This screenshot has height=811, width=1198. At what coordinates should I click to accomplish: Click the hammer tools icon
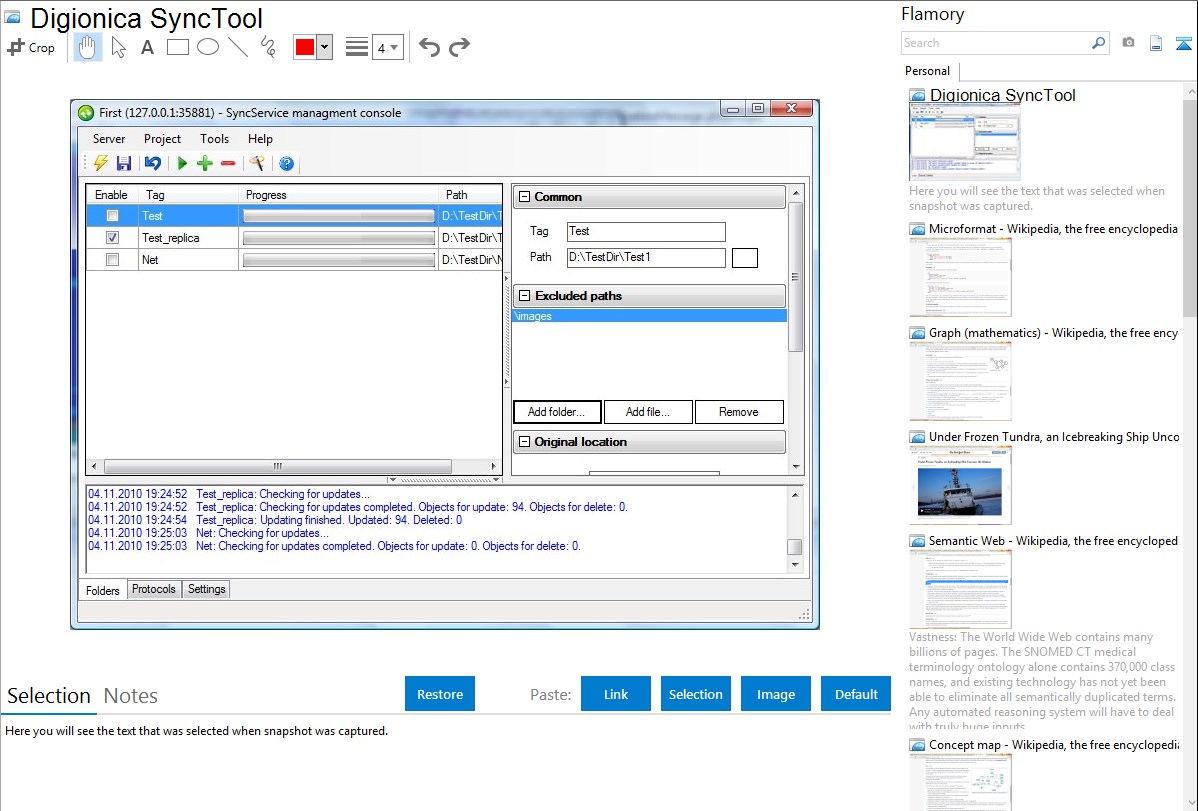click(x=257, y=163)
